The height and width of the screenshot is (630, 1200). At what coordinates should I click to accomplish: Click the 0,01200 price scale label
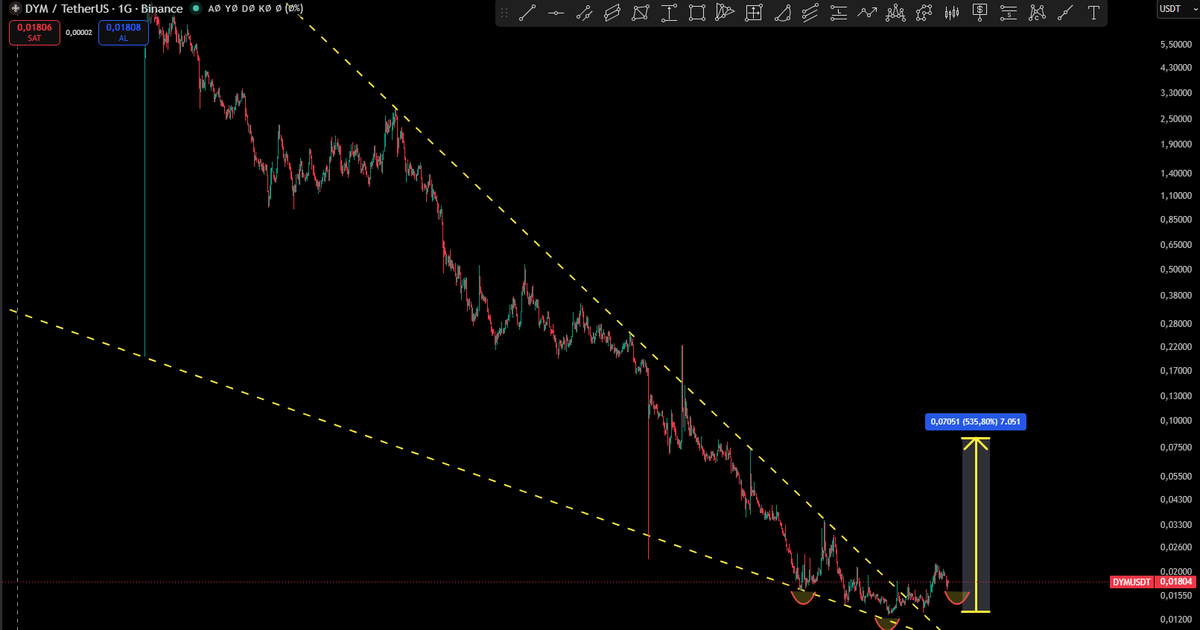pos(1175,621)
